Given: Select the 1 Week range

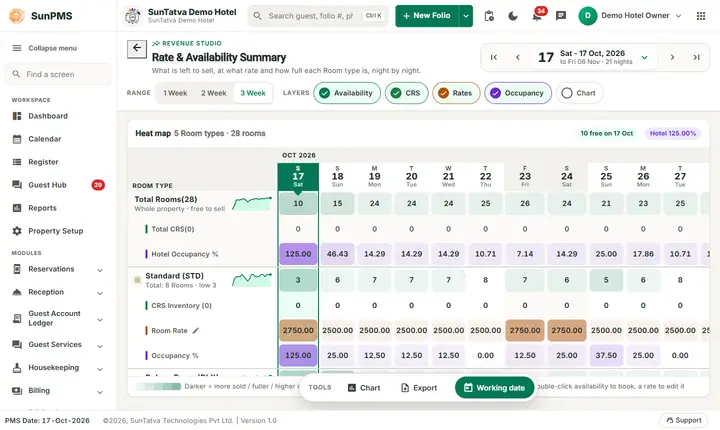Looking at the screenshot, I should point(175,93).
